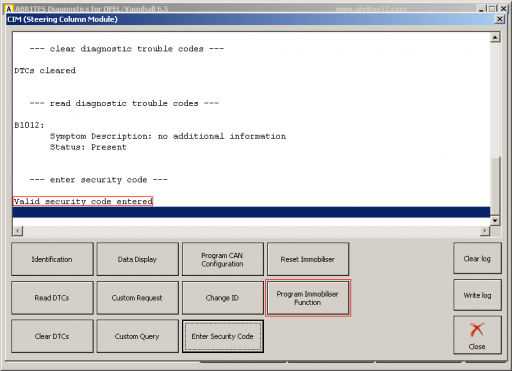
Task: Click the Enter Security Code button
Action: [x=223, y=336]
